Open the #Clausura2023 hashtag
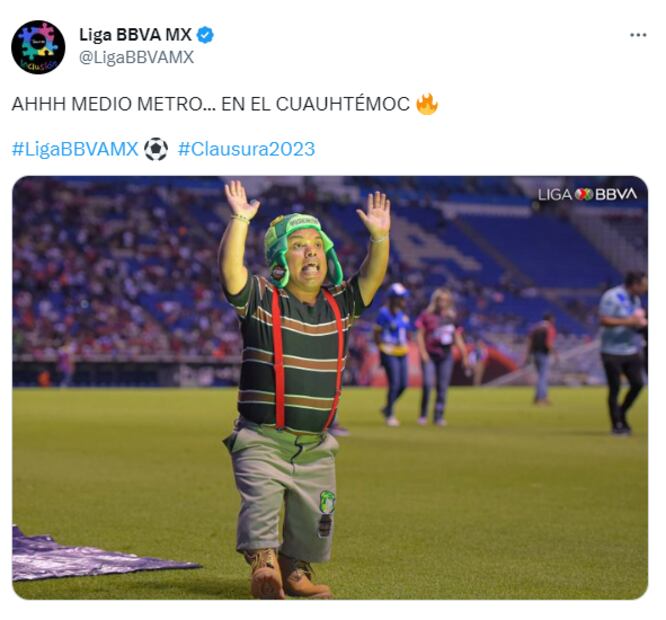 pyautogui.click(x=246, y=149)
